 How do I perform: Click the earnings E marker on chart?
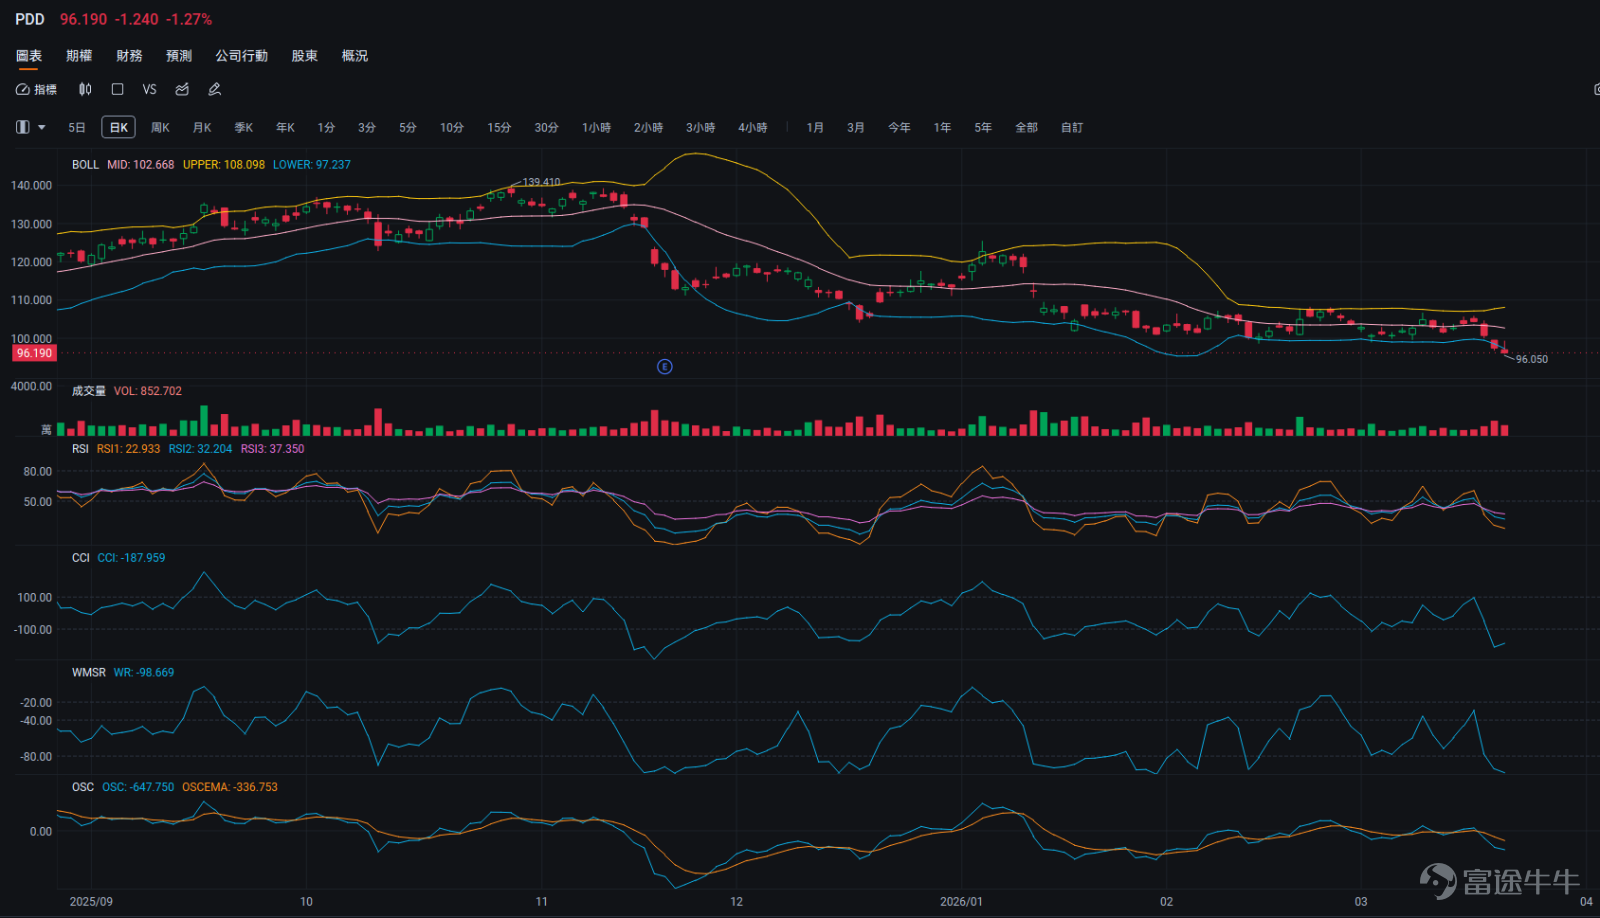point(664,367)
